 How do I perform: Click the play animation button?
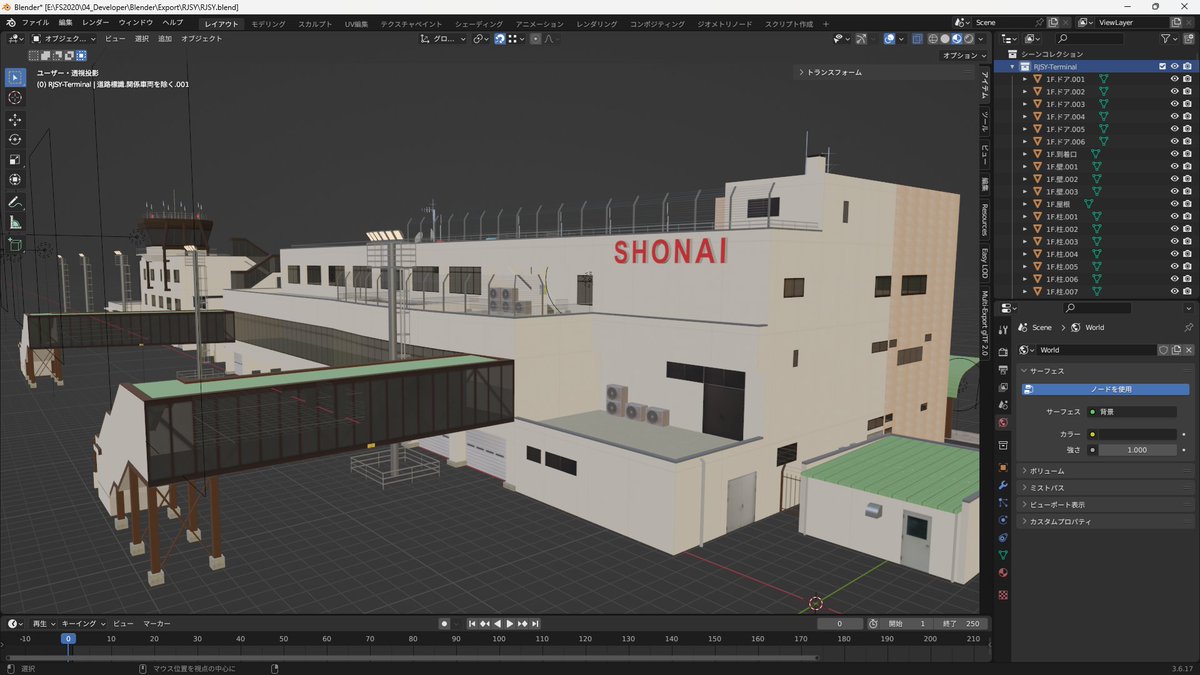coord(509,624)
